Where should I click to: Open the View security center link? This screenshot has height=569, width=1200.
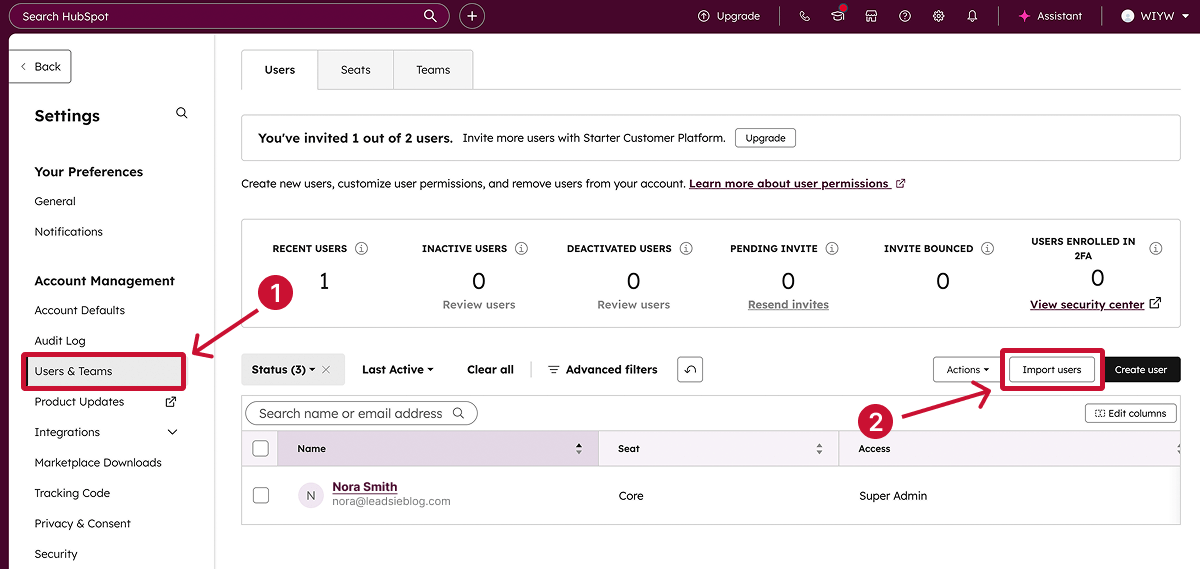1087,304
